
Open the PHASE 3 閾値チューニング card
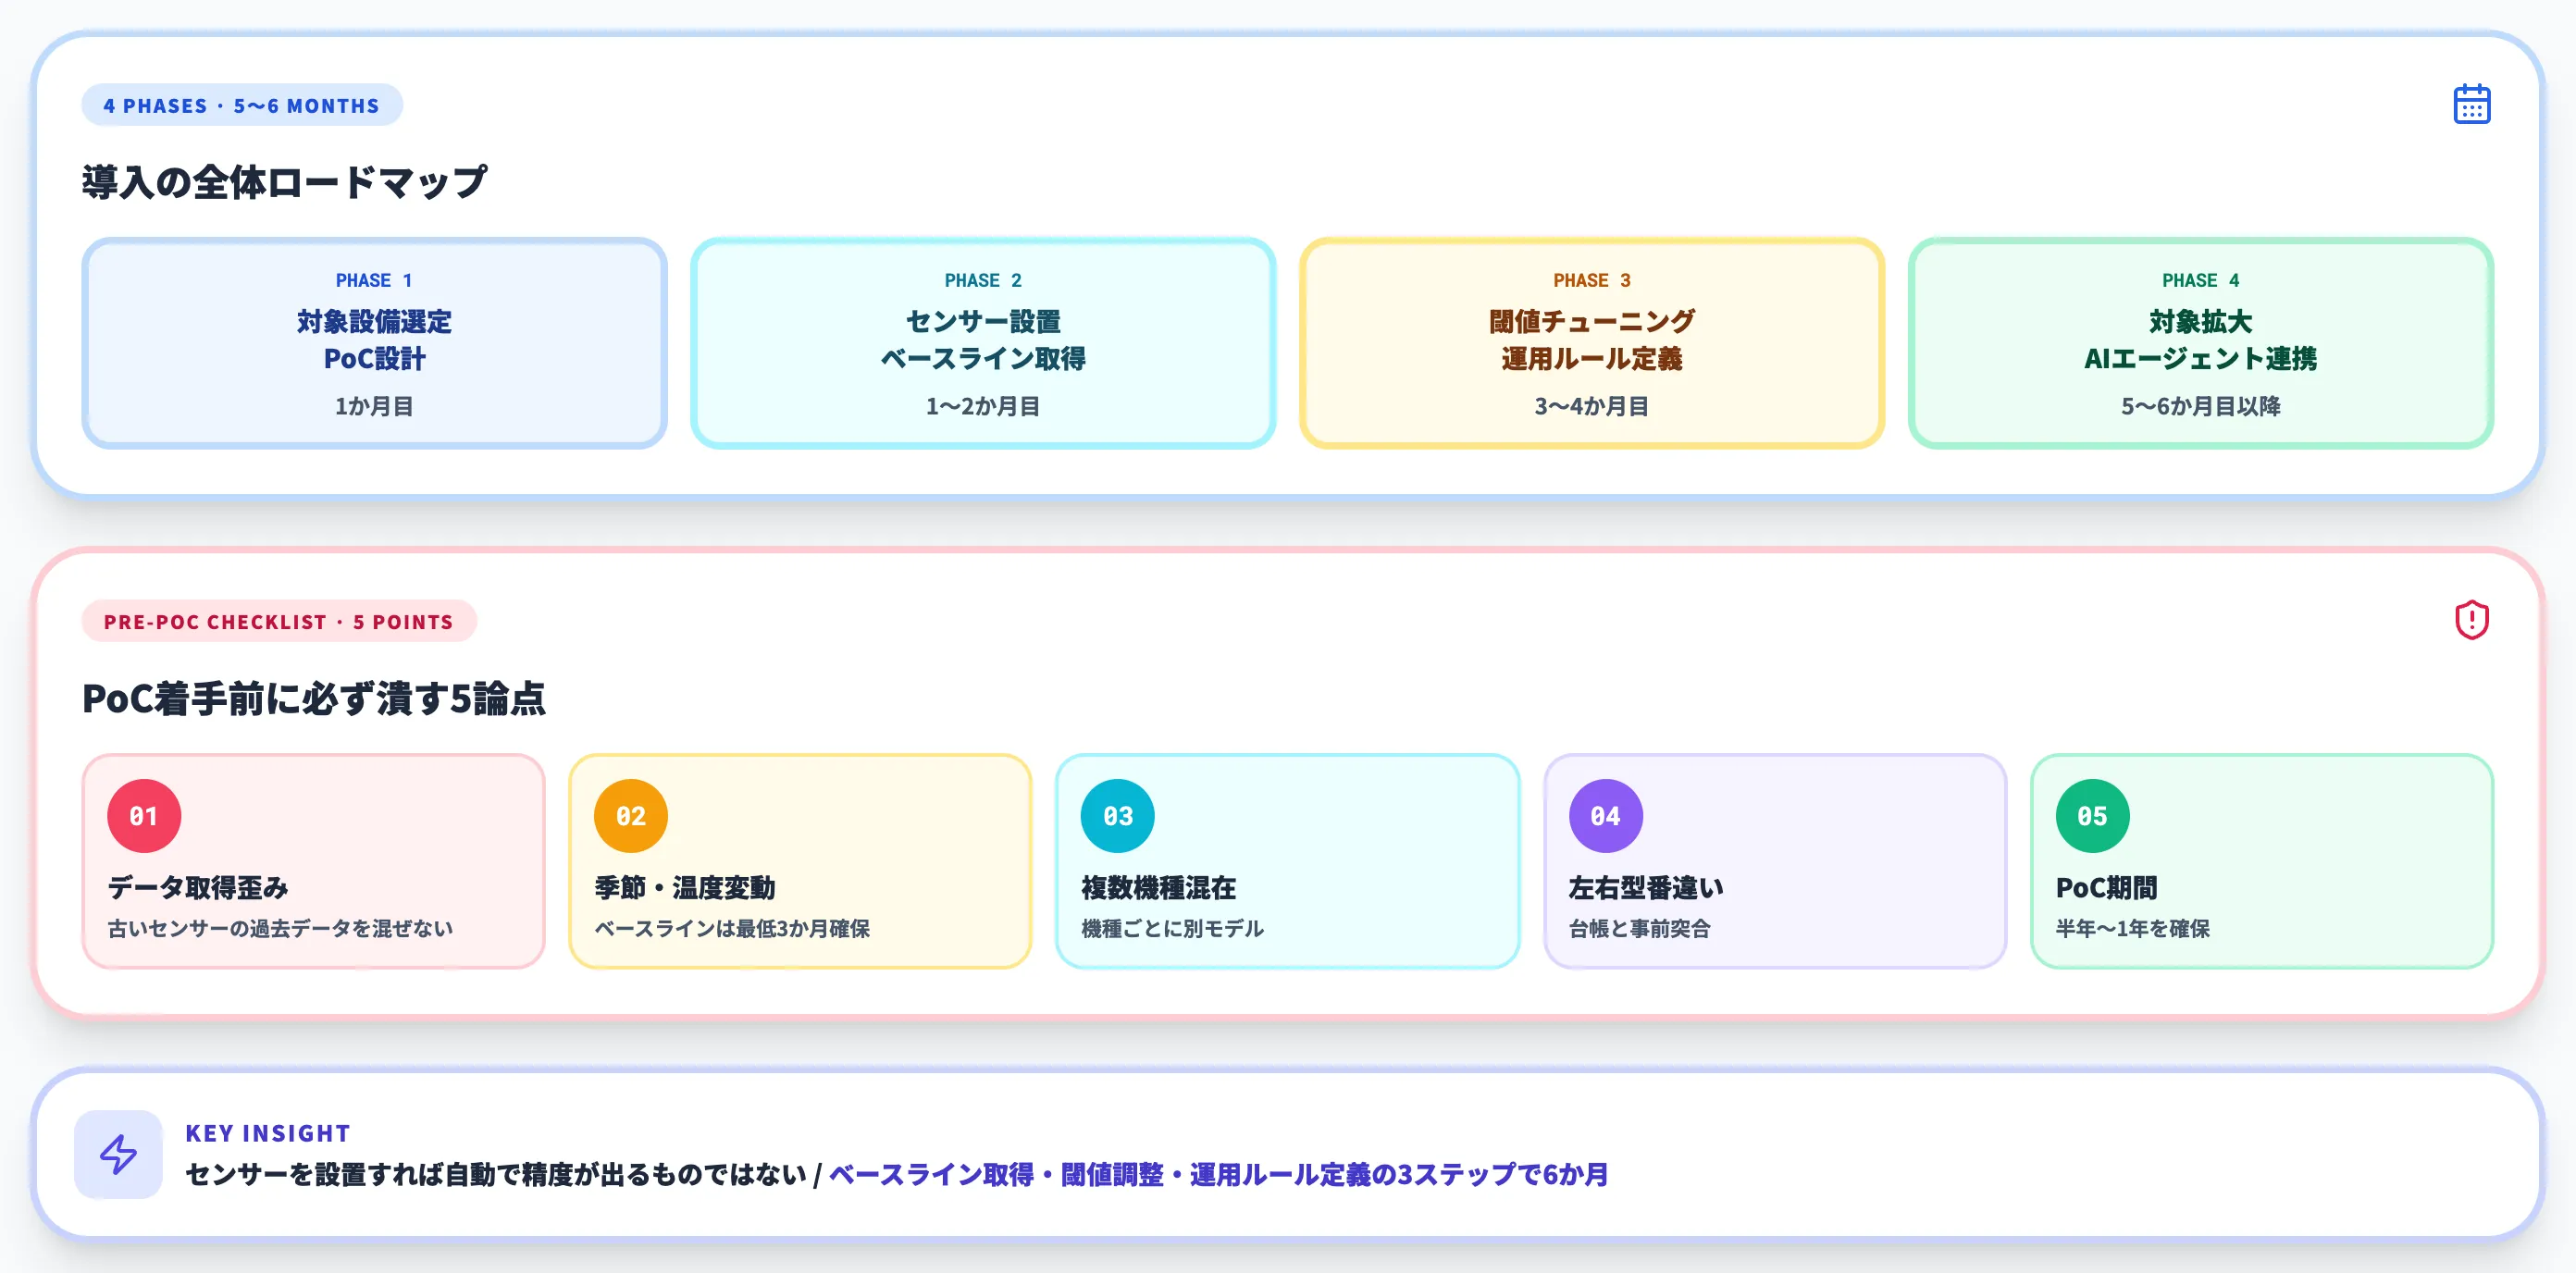1592,343
